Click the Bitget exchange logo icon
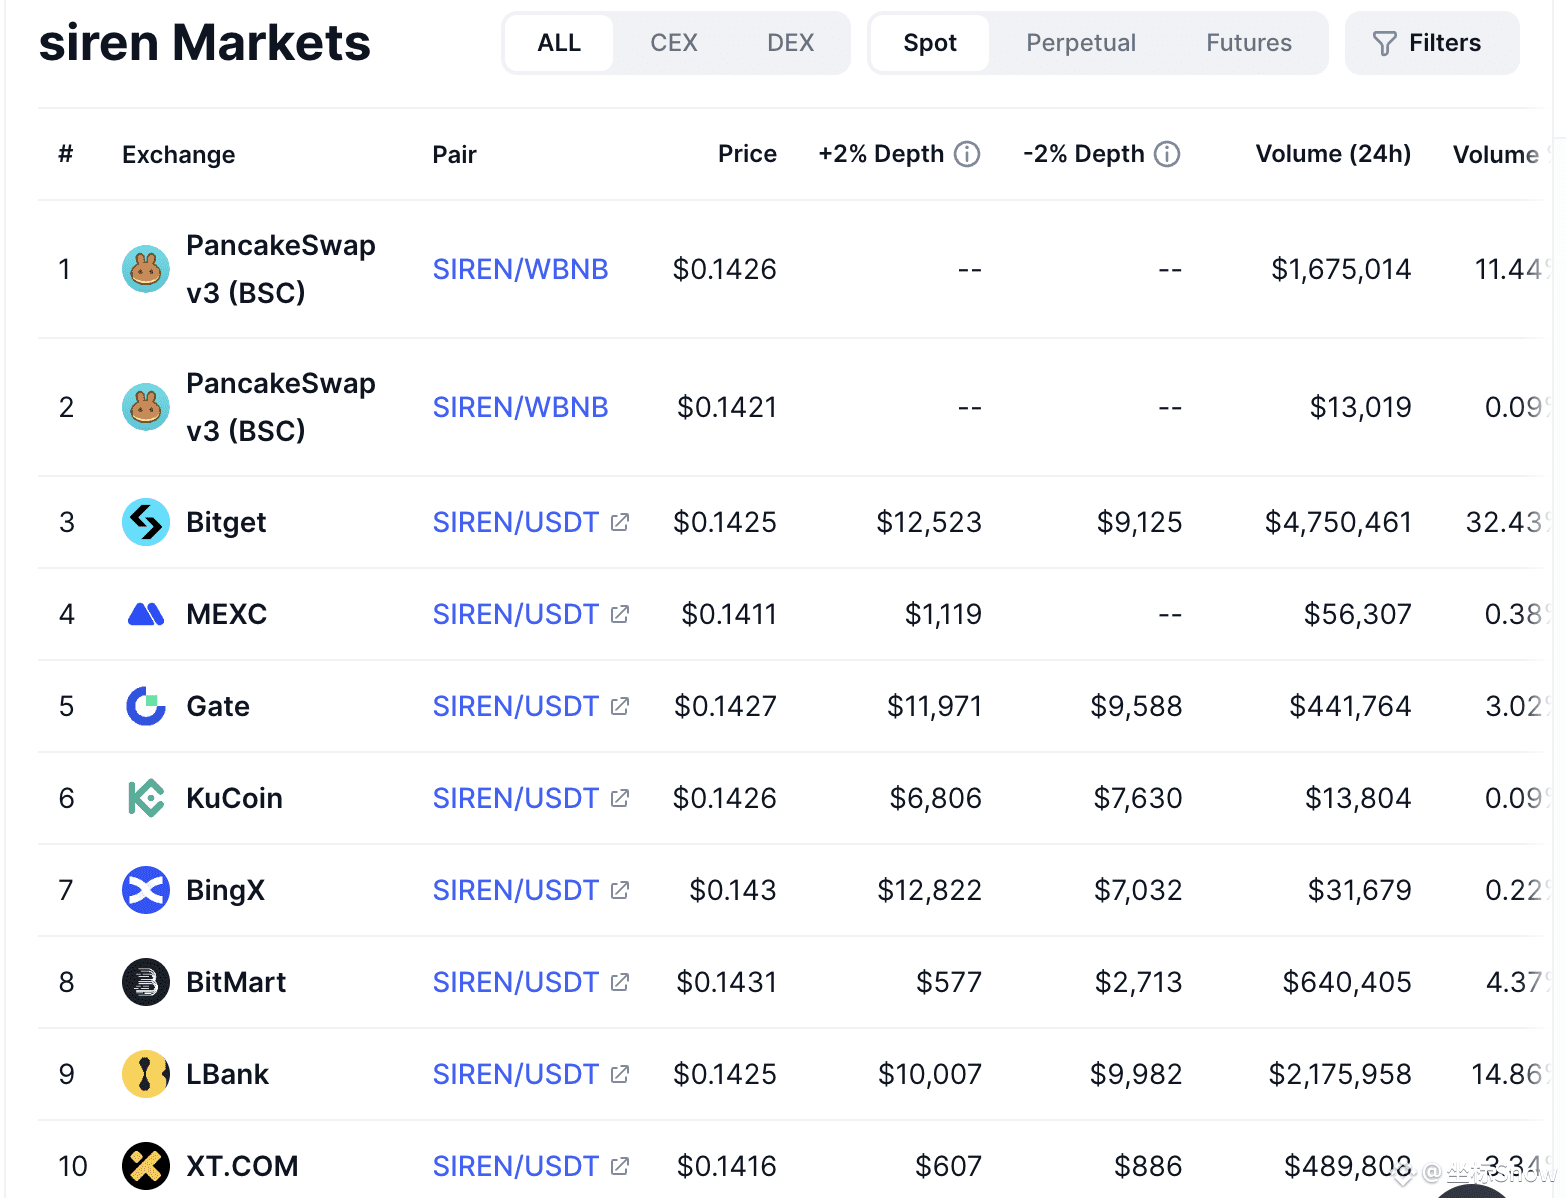Viewport: 1566px width, 1198px height. pos(146,522)
